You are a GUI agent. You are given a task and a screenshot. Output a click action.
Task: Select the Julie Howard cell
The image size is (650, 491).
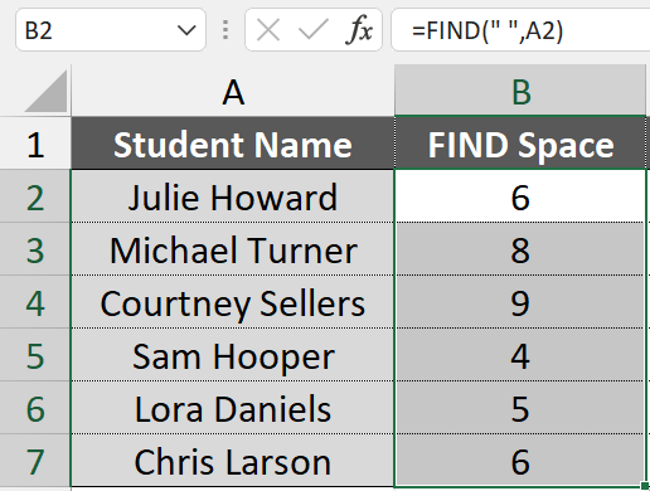point(233,197)
